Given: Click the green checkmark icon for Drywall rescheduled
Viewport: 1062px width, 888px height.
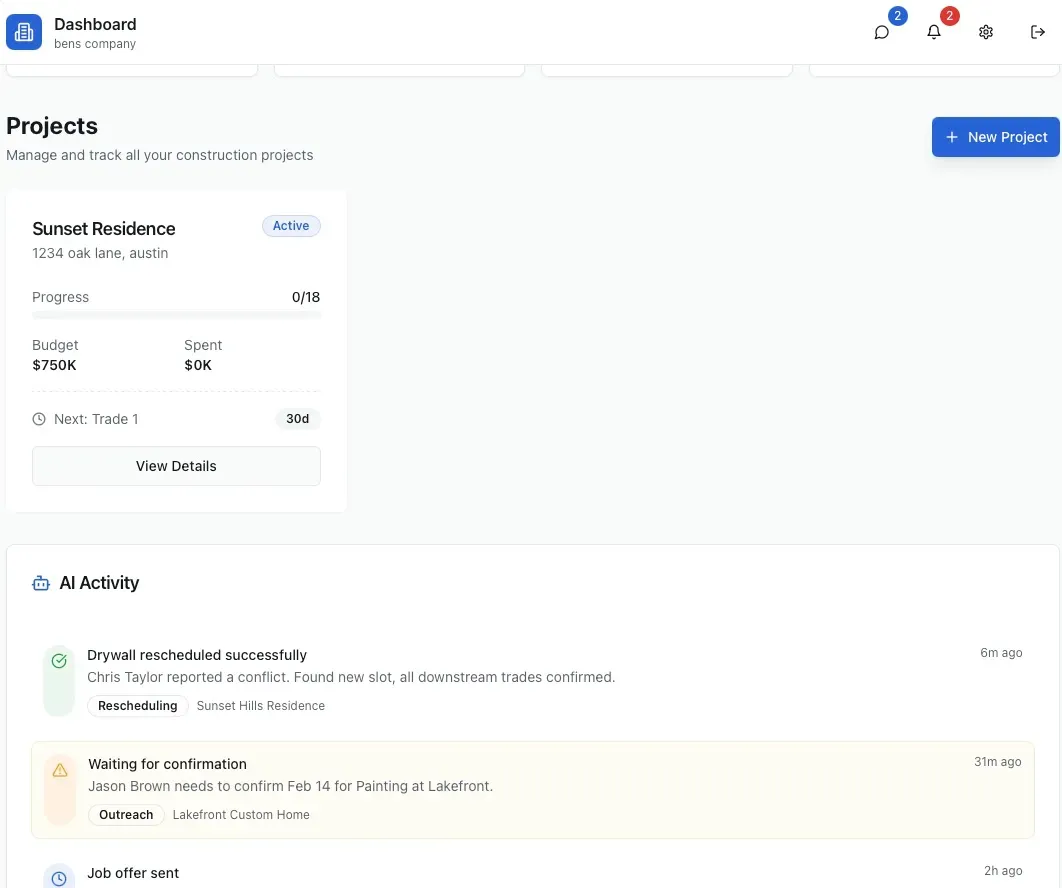Looking at the screenshot, I should point(59,661).
